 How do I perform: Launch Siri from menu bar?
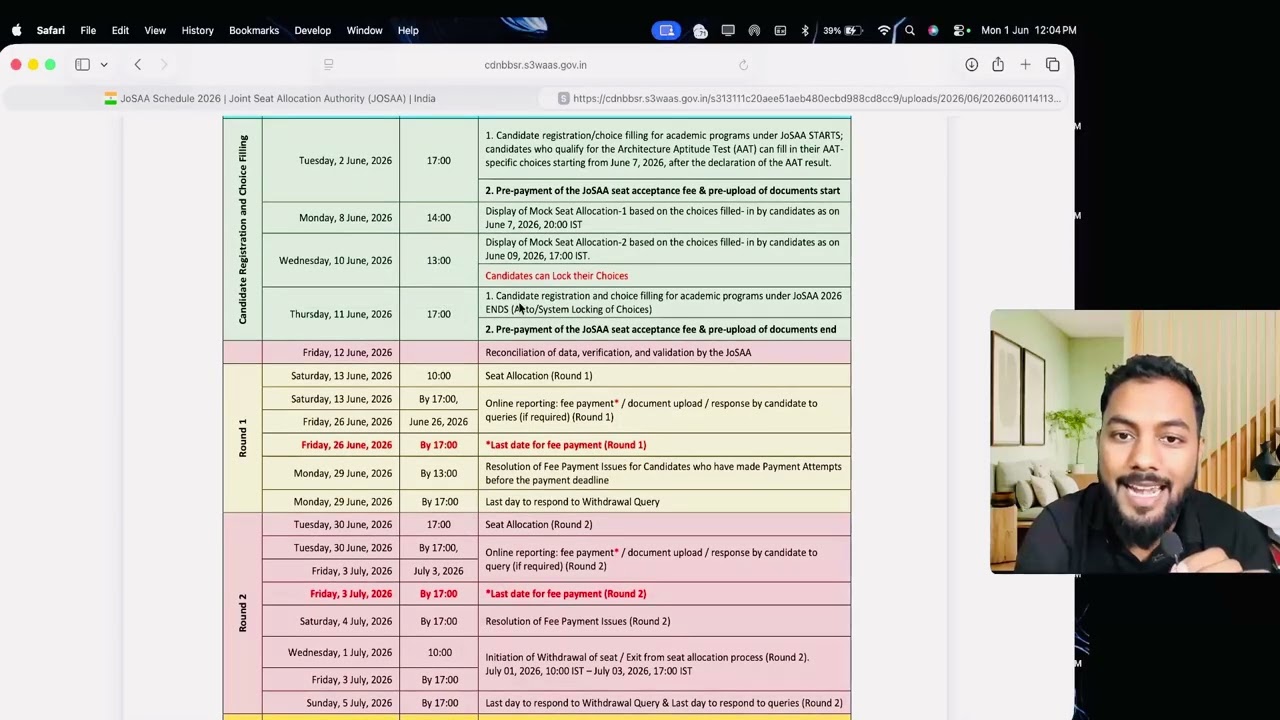(x=933, y=30)
